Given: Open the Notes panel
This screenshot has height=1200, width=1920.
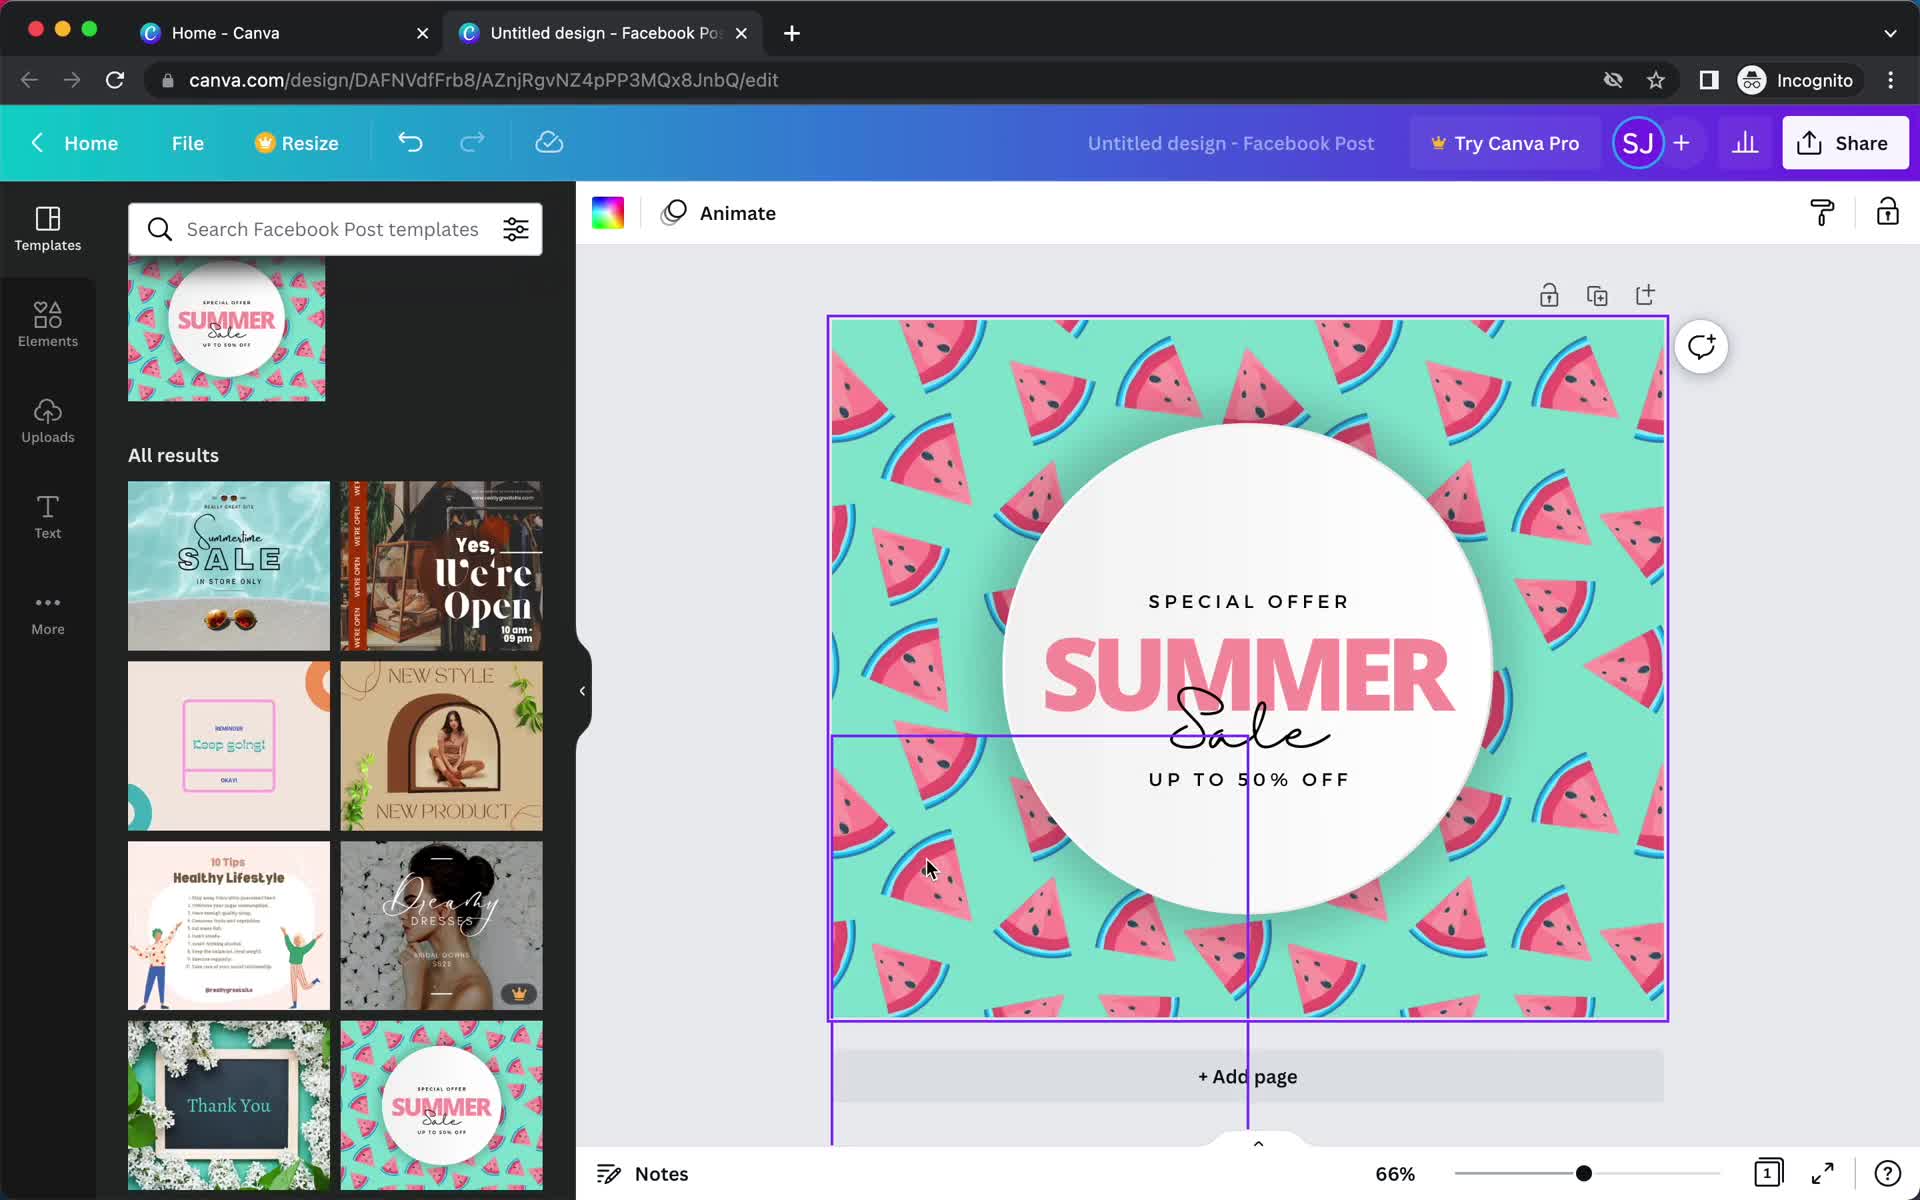Looking at the screenshot, I should [643, 1173].
